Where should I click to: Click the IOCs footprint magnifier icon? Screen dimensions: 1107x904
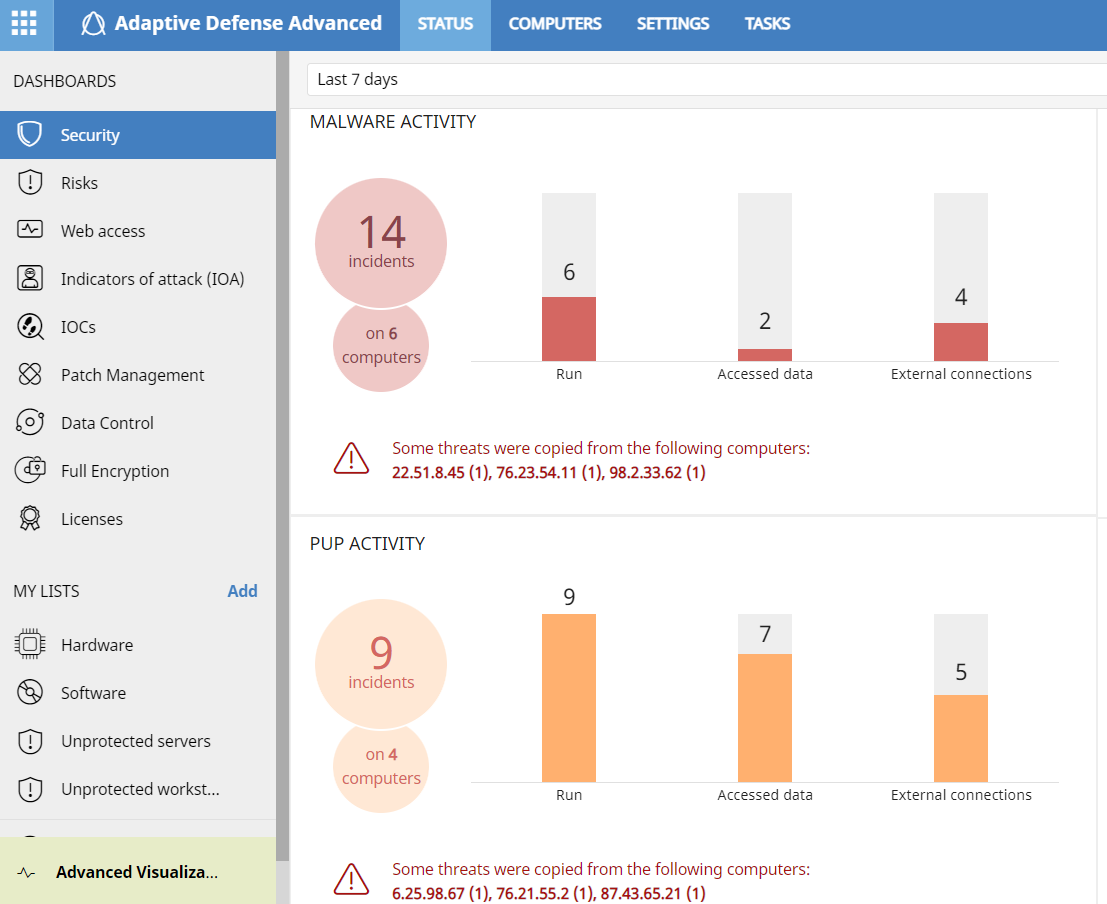pos(30,326)
